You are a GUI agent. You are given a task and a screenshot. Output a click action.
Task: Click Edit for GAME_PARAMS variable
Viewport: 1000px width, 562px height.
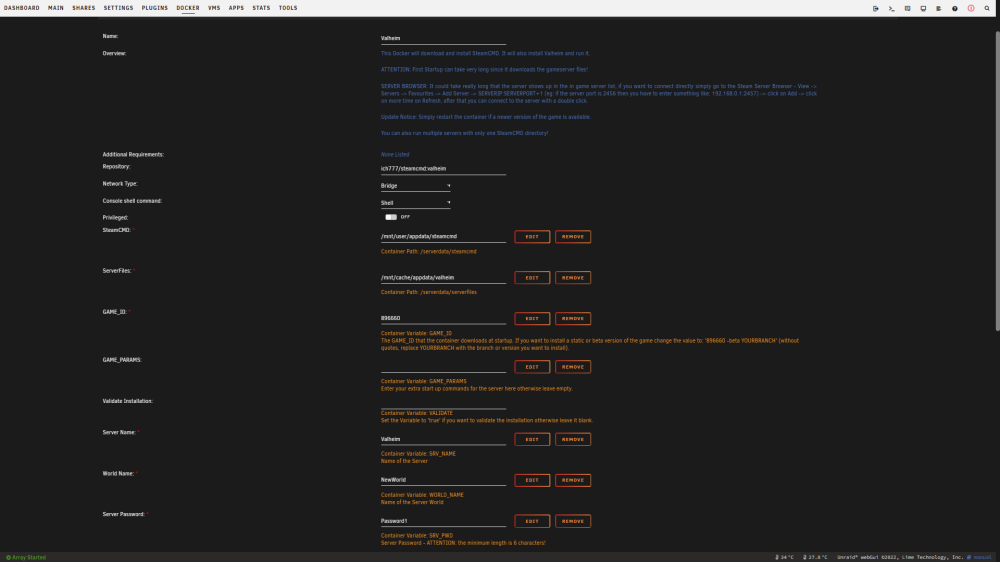[532, 367]
